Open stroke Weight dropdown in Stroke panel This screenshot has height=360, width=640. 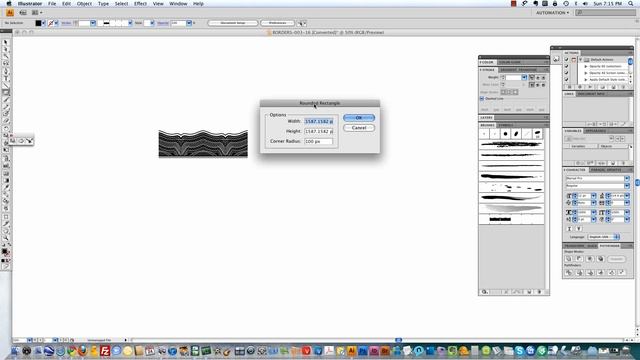pyautogui.click(x=524, y=77)
